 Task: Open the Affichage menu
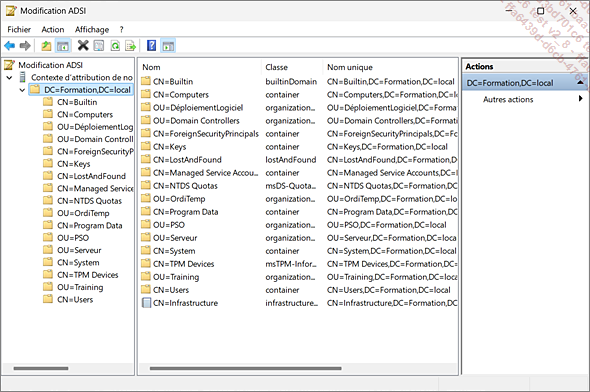click(x=92, y=29)
